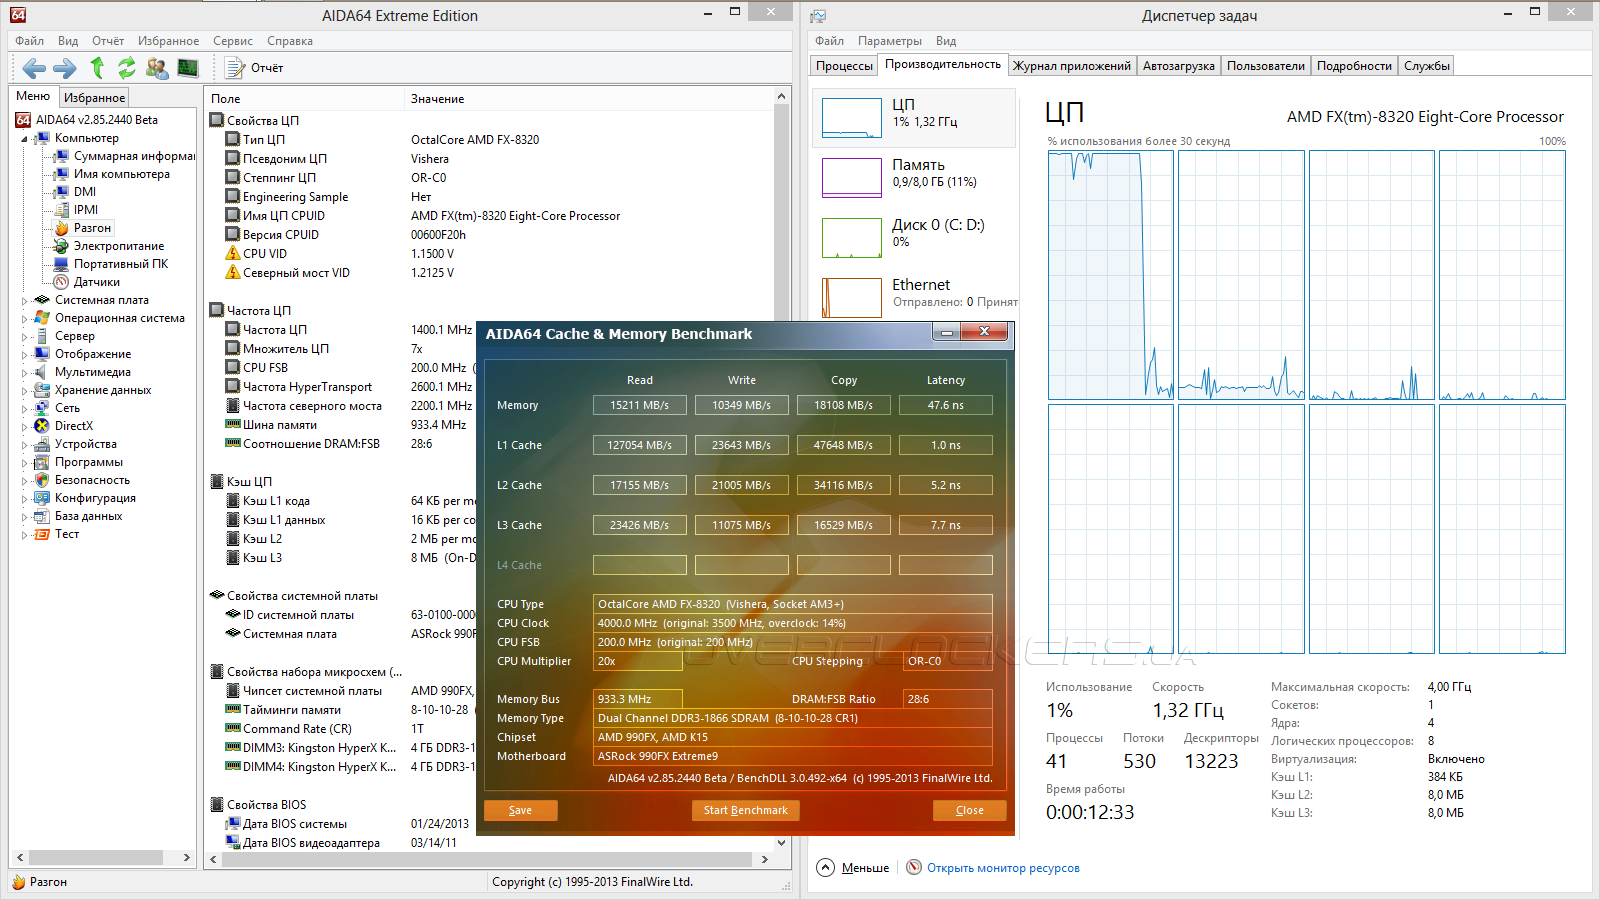Collapse the Компьютер tree node
Screen dimensions: 1600x900
(x=24, y=139)
